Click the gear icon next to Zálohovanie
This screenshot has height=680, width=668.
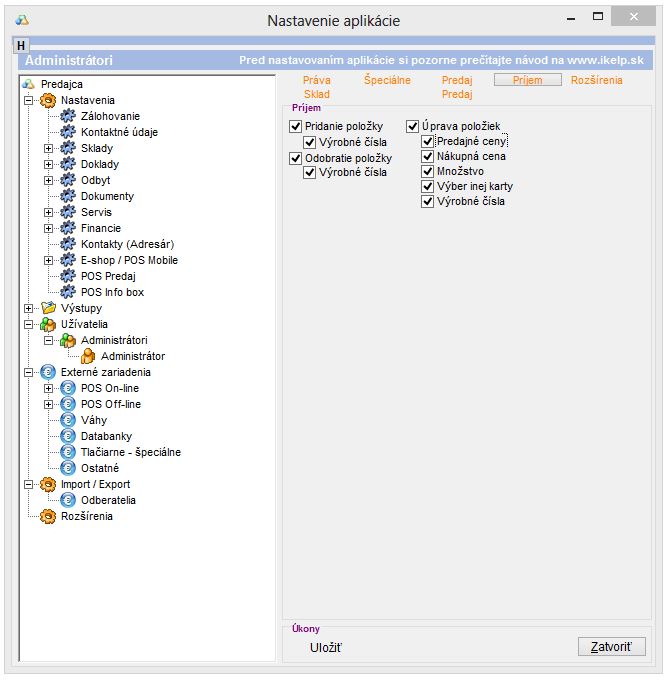pyautogui.click(x=68, y=116)
